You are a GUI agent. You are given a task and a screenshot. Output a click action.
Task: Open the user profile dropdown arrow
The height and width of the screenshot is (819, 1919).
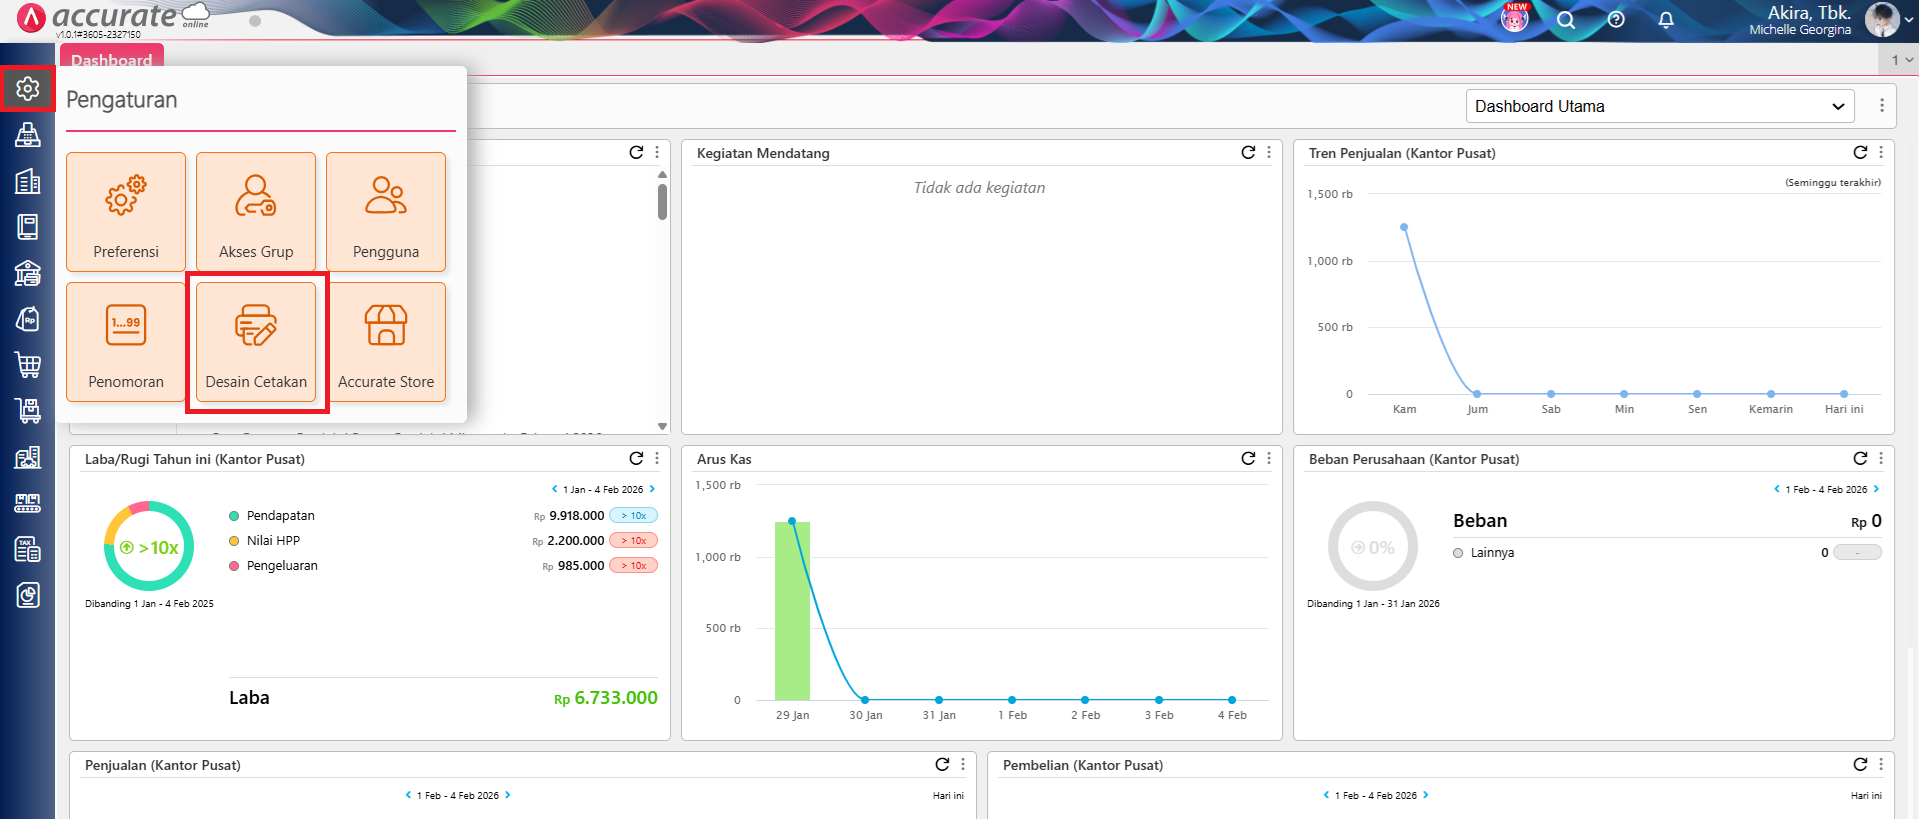1908,20
